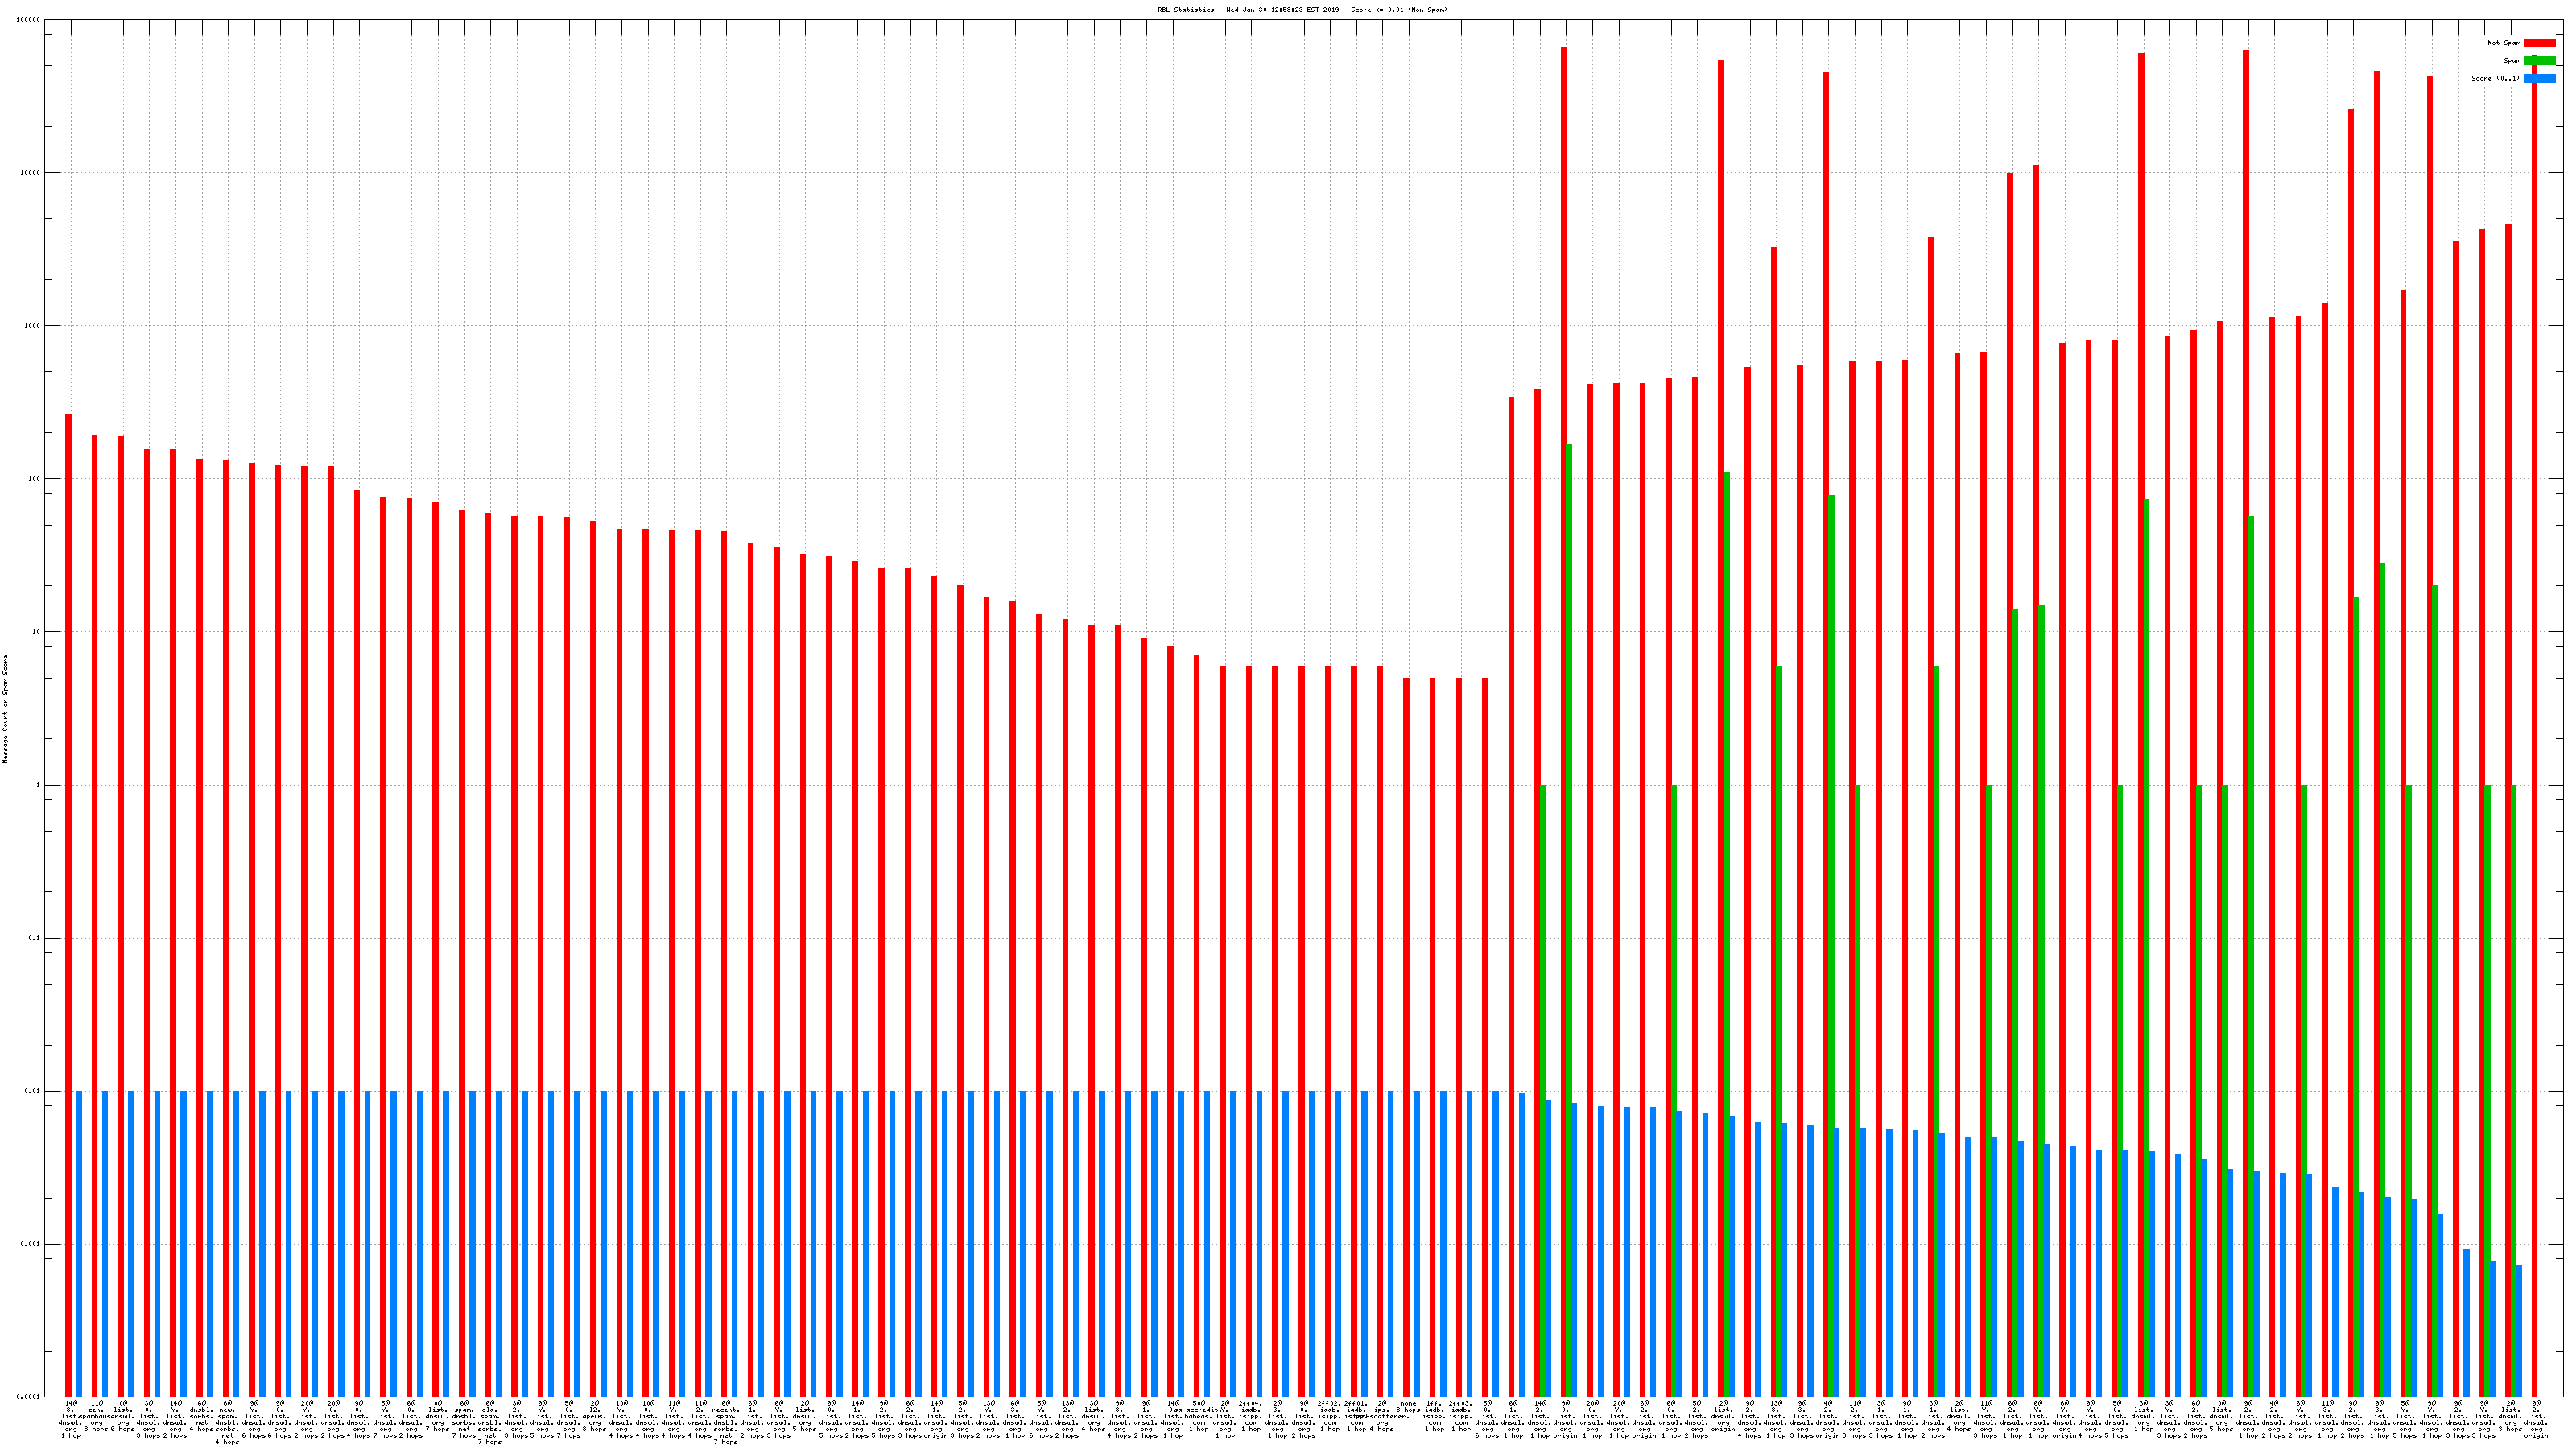Image resolution: width=2576 pixels, height=1449 pixels.
Task: Click the 12.apews.org 8 hops x-axis label
Action: click(594, 1416)
